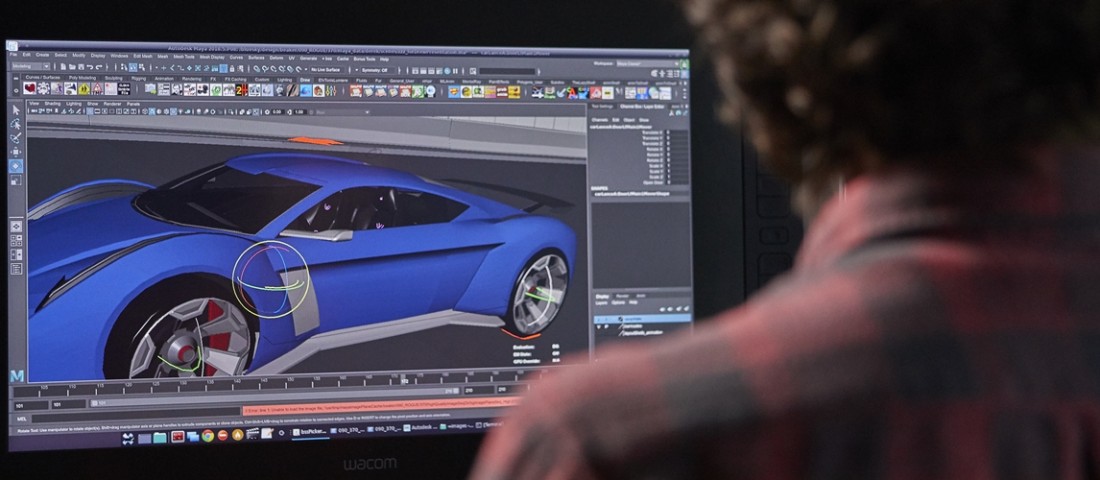The width and height of the screenshot is (1100, 480).
Task: Click the single-pane layout icon below toolbox
Action: (x=15, y=226)
